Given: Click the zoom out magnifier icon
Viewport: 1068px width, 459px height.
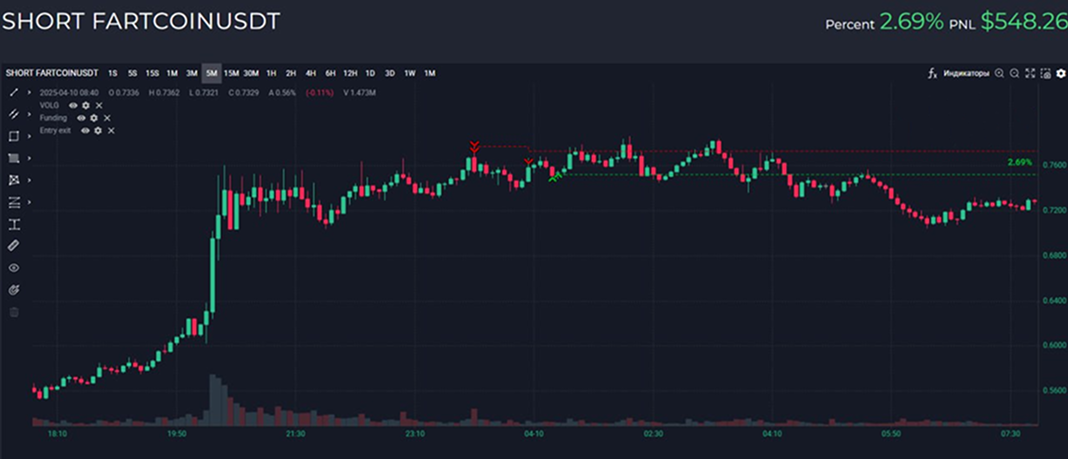Looking at the screenshot, I should (x=1015, y=73).
